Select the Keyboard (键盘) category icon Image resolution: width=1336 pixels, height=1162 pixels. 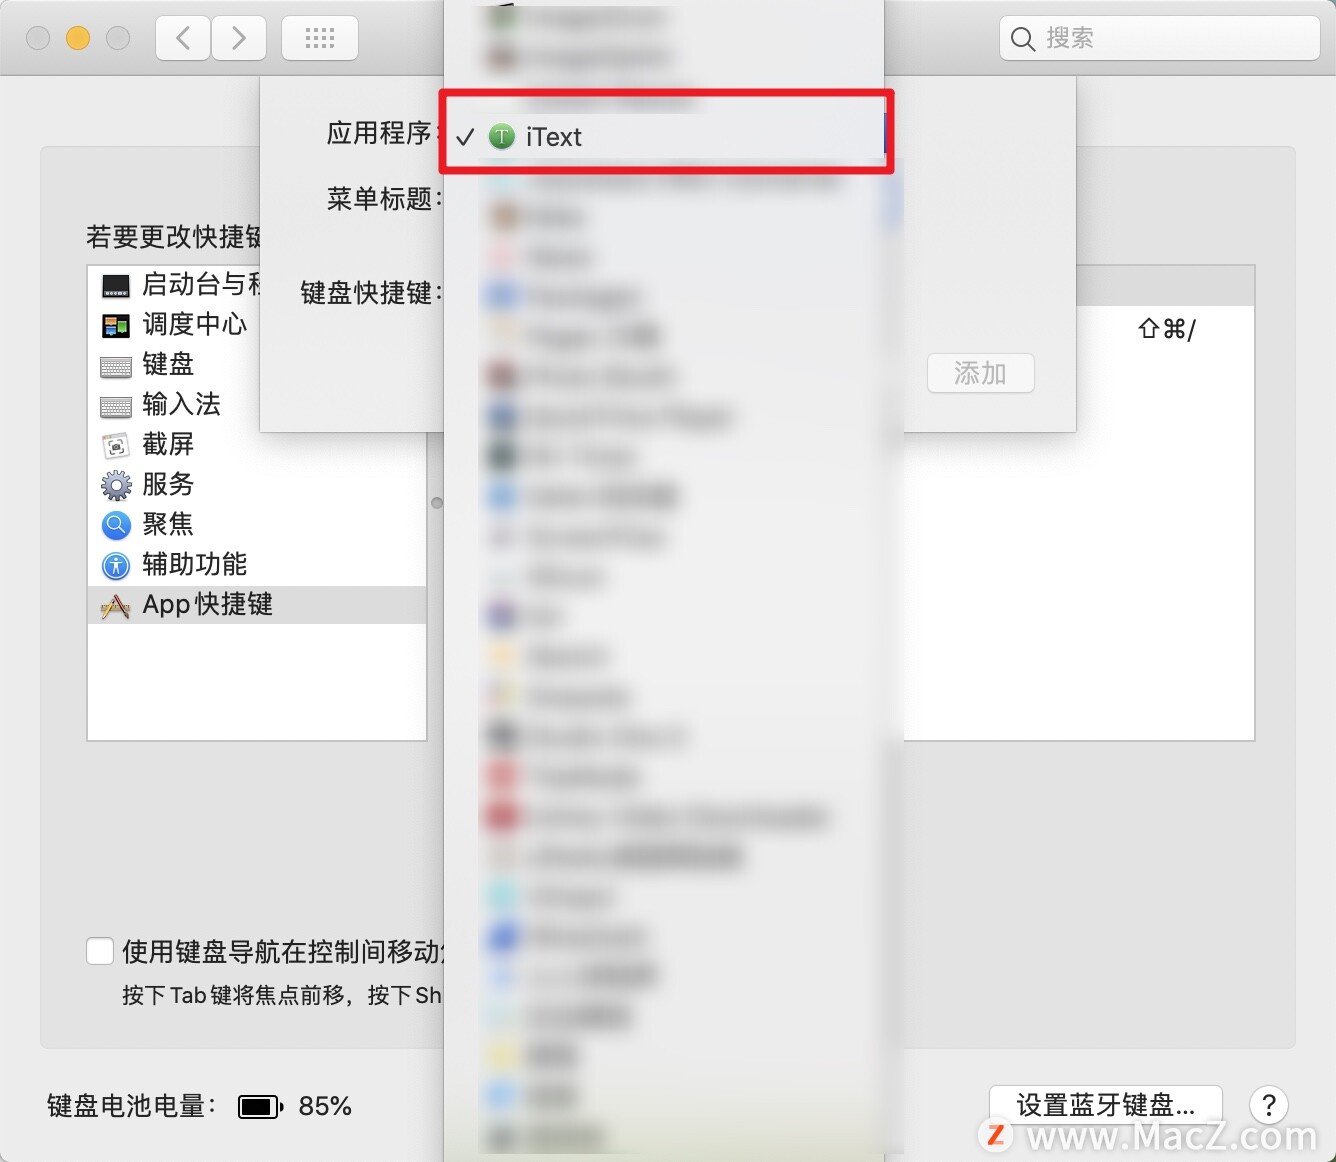click(x=116, y=367)
